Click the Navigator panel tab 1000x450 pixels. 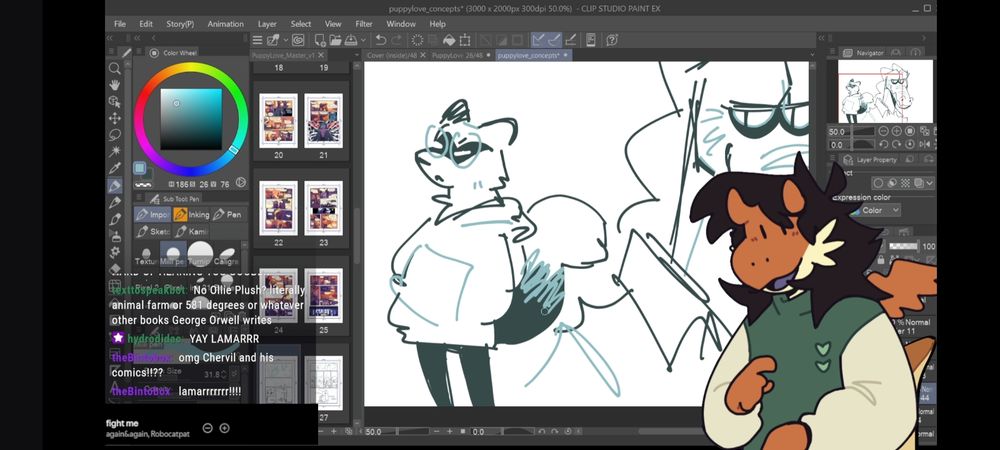point(864,53)
